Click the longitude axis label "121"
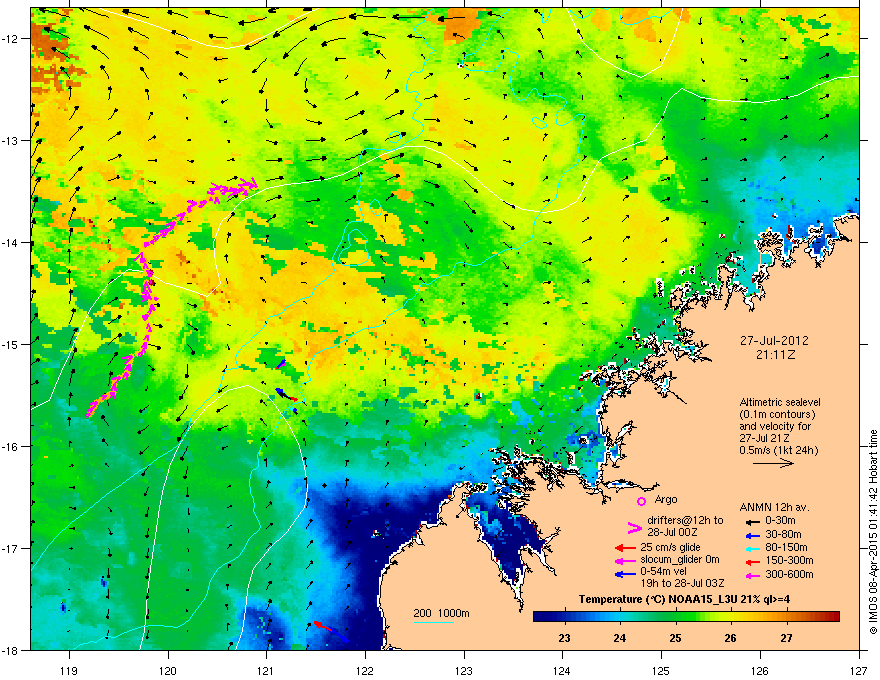Image resolution: width=880 pixels, height=680 pixels. [266, 670]
